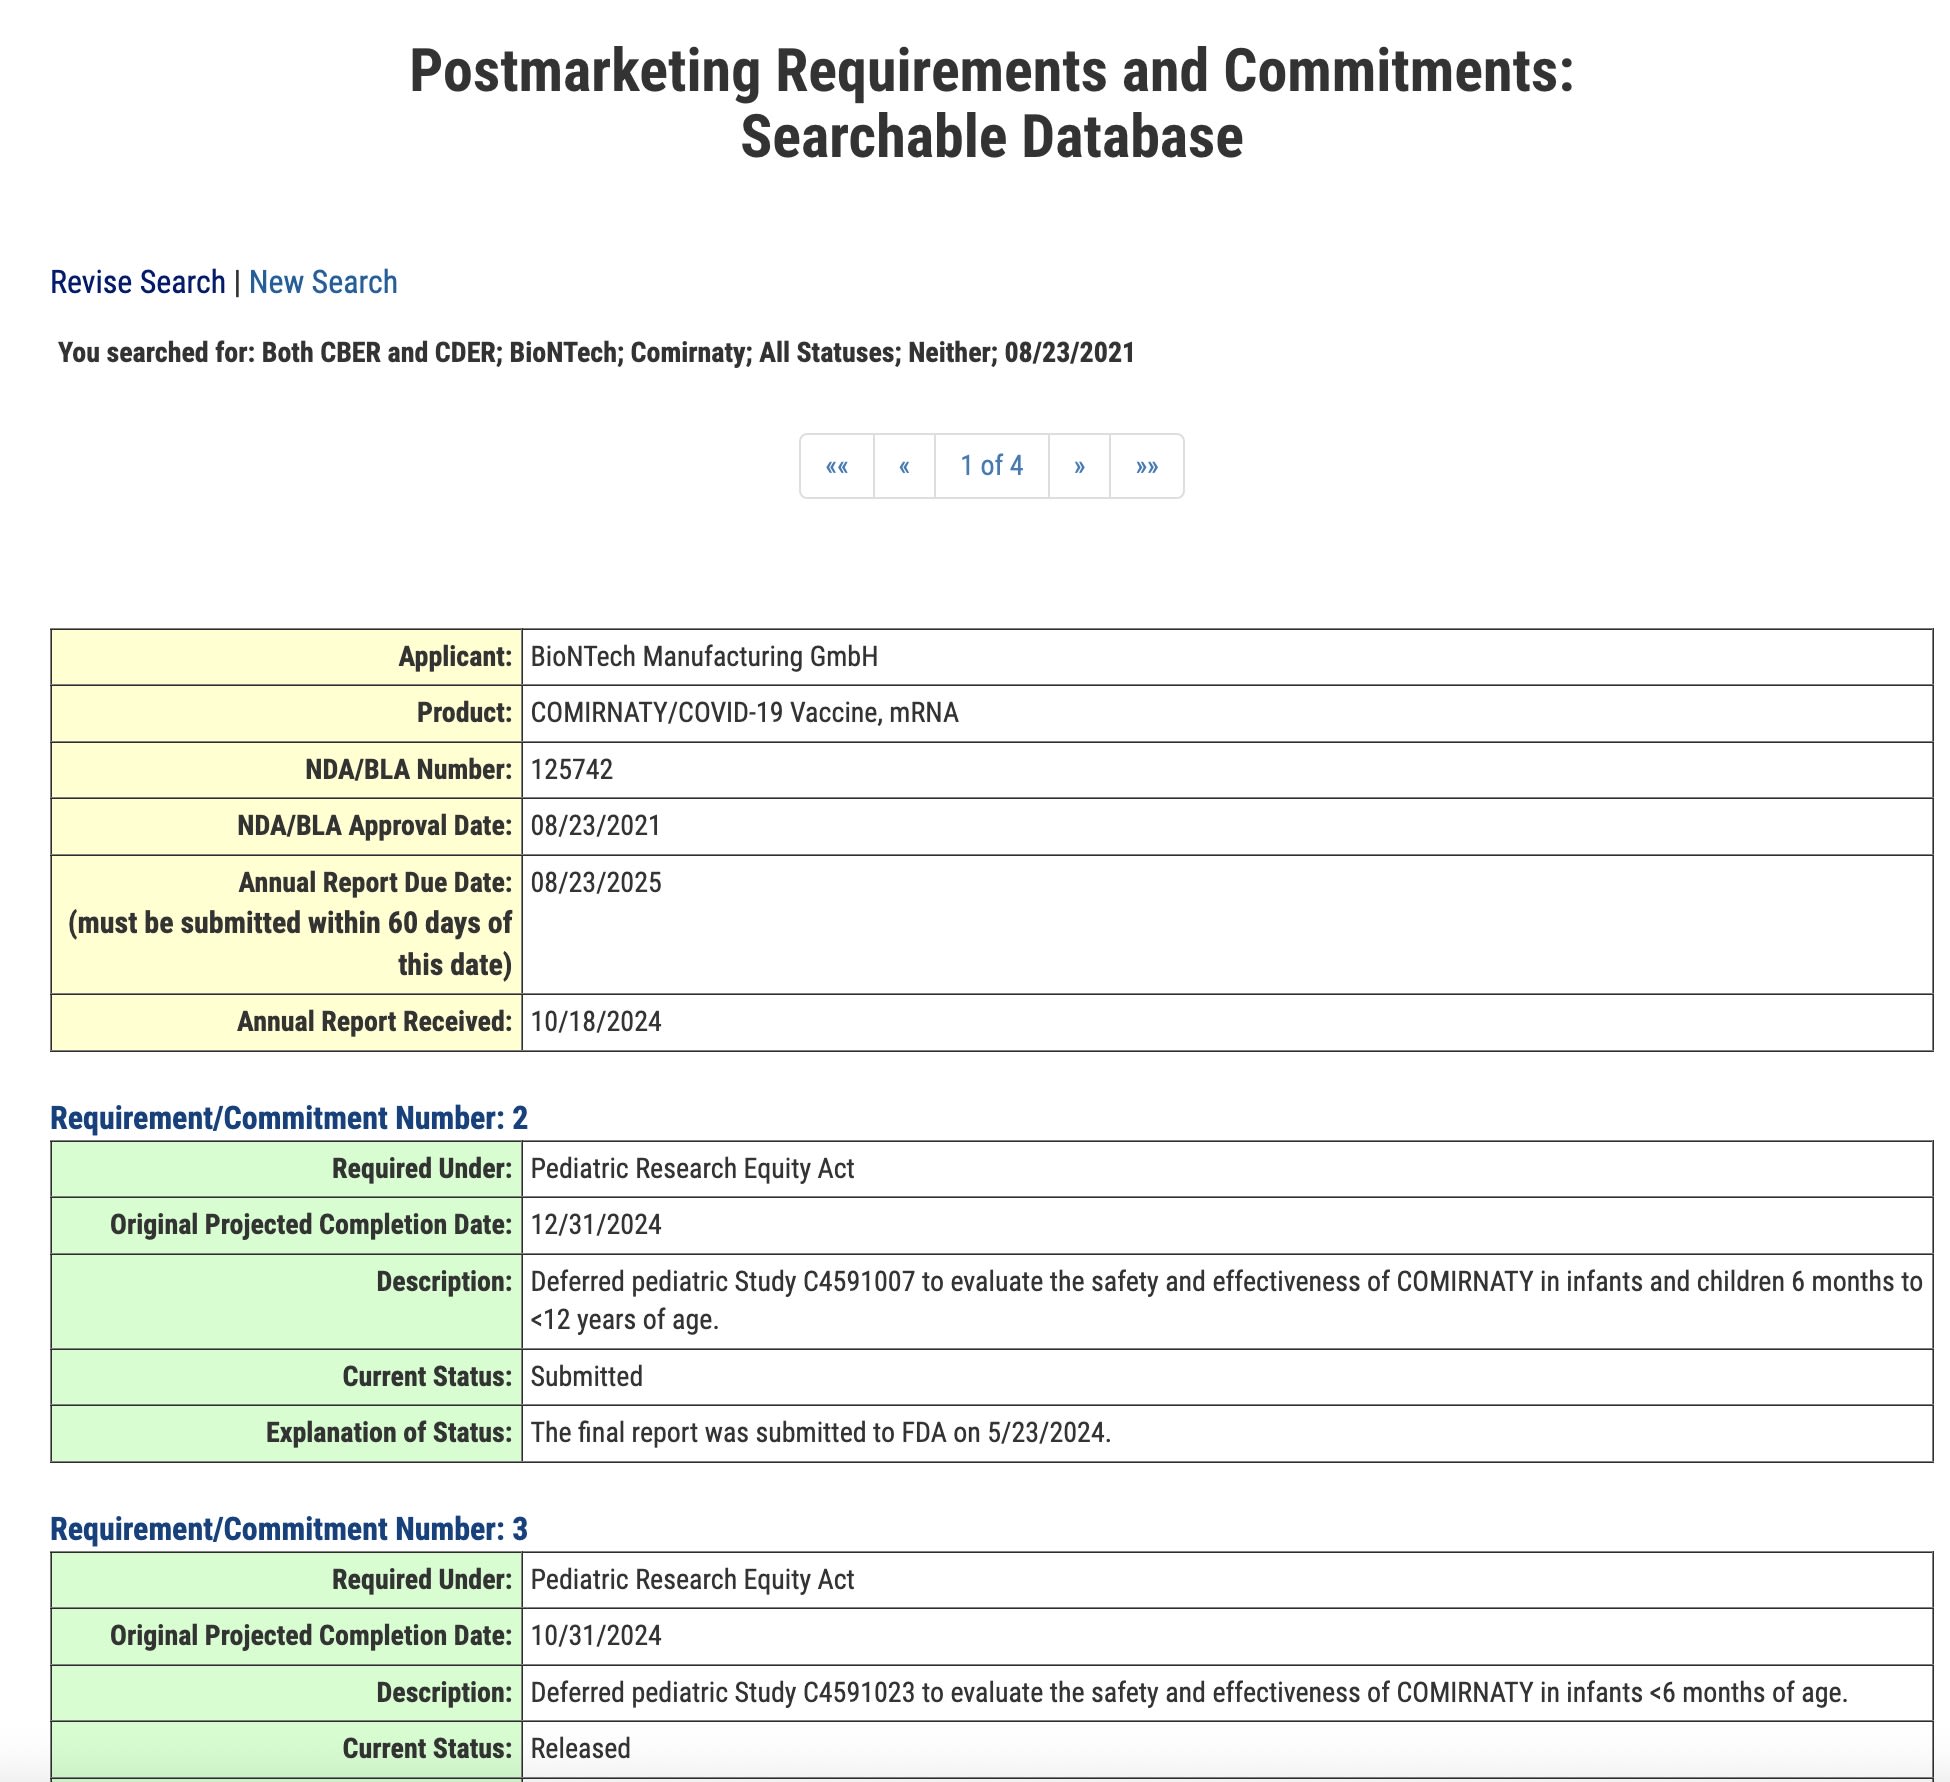Image resolution: width=1950 pixels, height=1782 pixels.
Task: Click the Applicant value 'BioNTech Manufacturing GmbH'
Action: click(704, 657)
